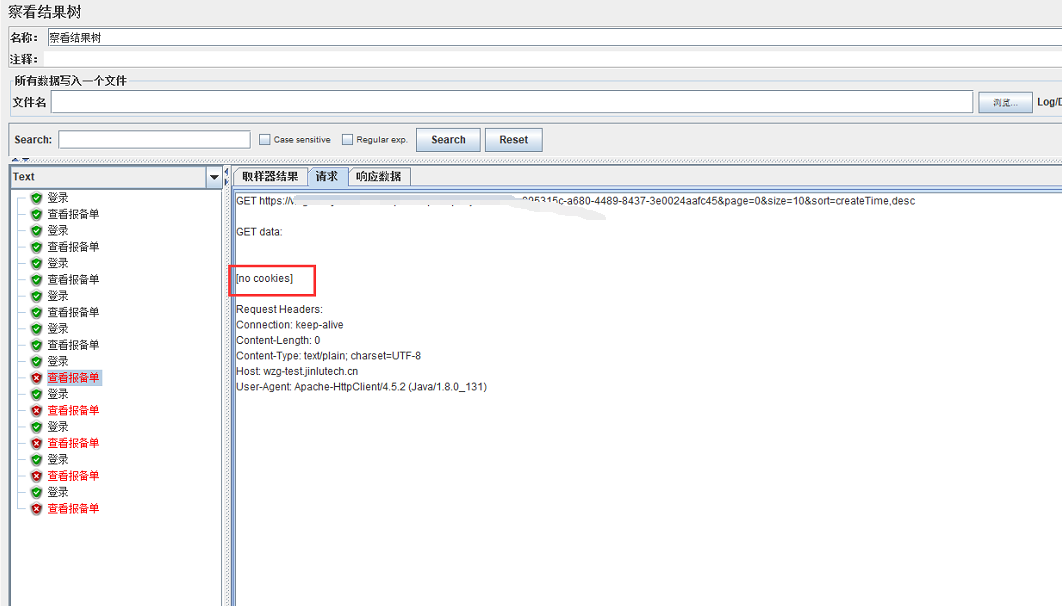The height and width of the screenshot is (606, 1062).
Task: Select the 请求 tab
Action: 327,177
